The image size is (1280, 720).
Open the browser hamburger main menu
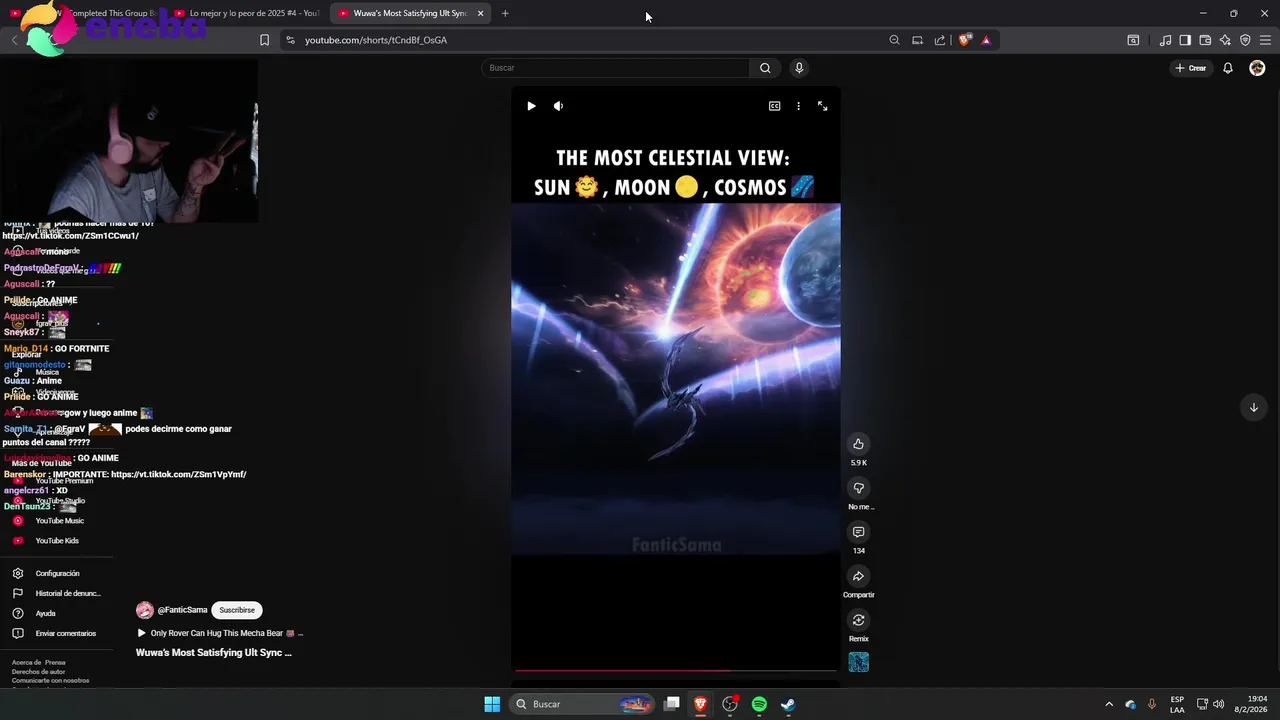1265,40
